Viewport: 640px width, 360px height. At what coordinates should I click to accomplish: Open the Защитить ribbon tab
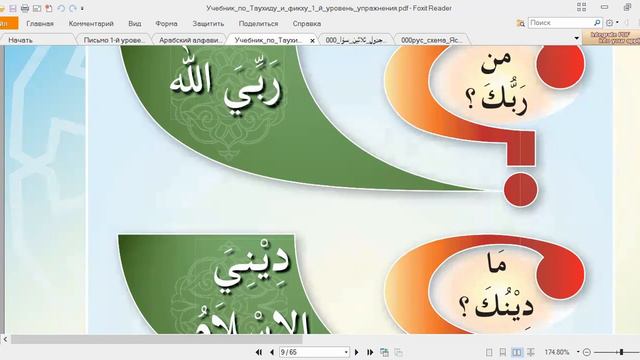pos(208,24)
